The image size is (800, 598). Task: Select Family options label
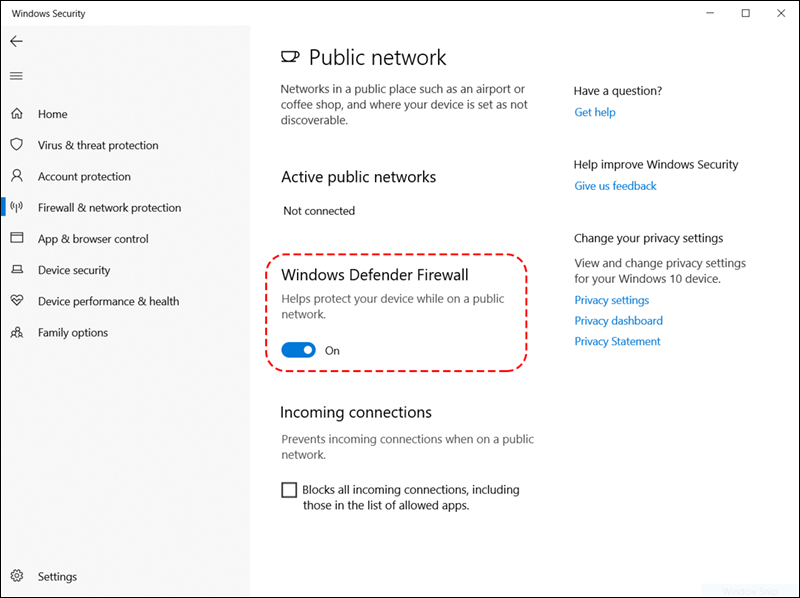(x=73, y=333)
